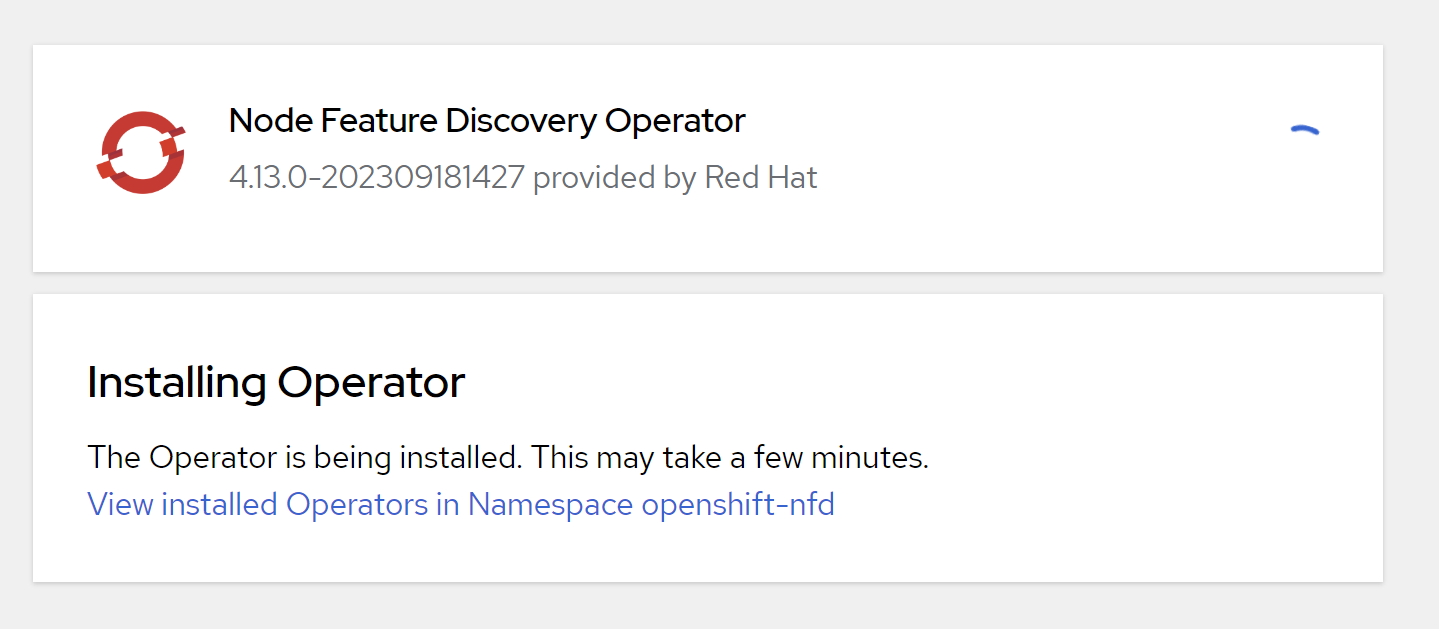
Task: Click the word 'Installing' in the heading
Action: coord(177,383)
